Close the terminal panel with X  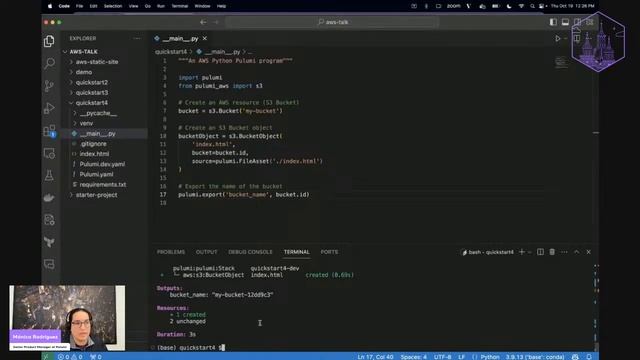pyautogui.click(x=589, y=252)
